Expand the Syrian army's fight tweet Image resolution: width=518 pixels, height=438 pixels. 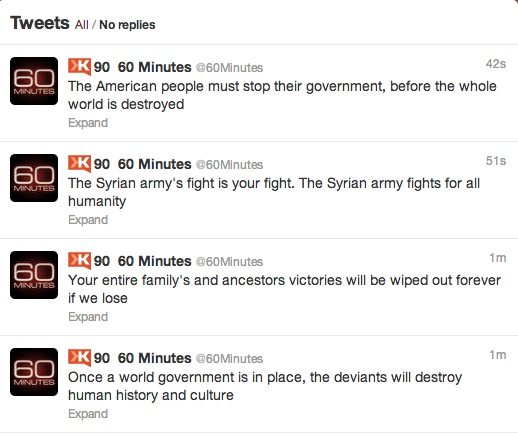tap(88, 220)
